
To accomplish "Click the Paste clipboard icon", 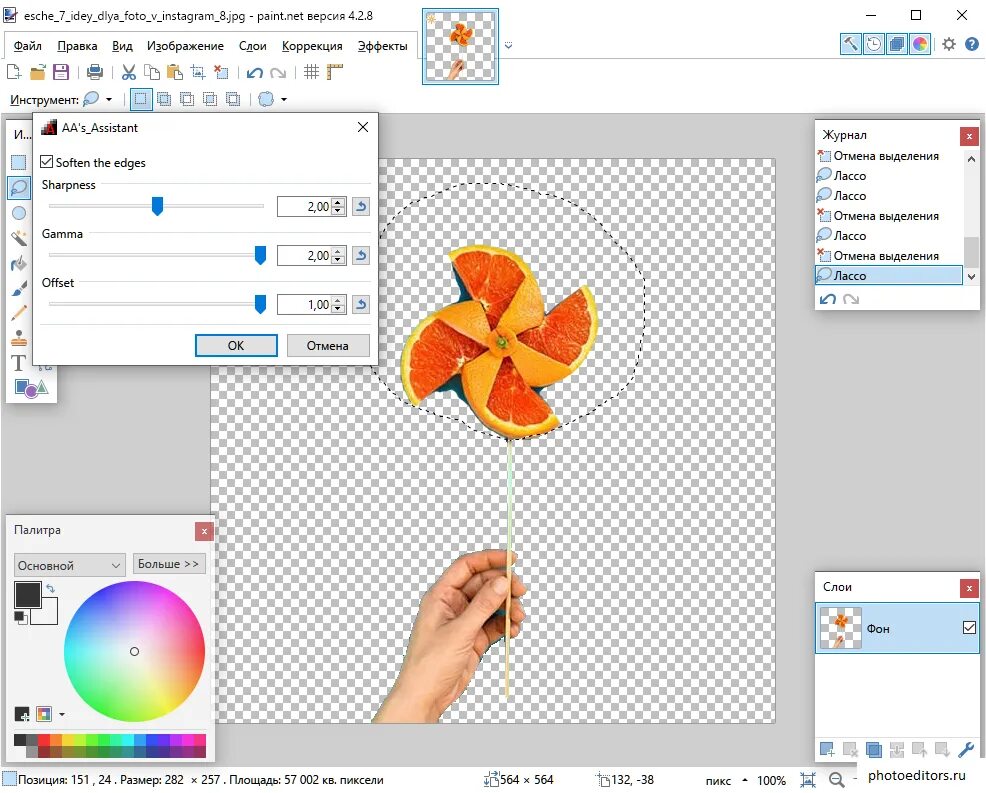I will point(175,72).
